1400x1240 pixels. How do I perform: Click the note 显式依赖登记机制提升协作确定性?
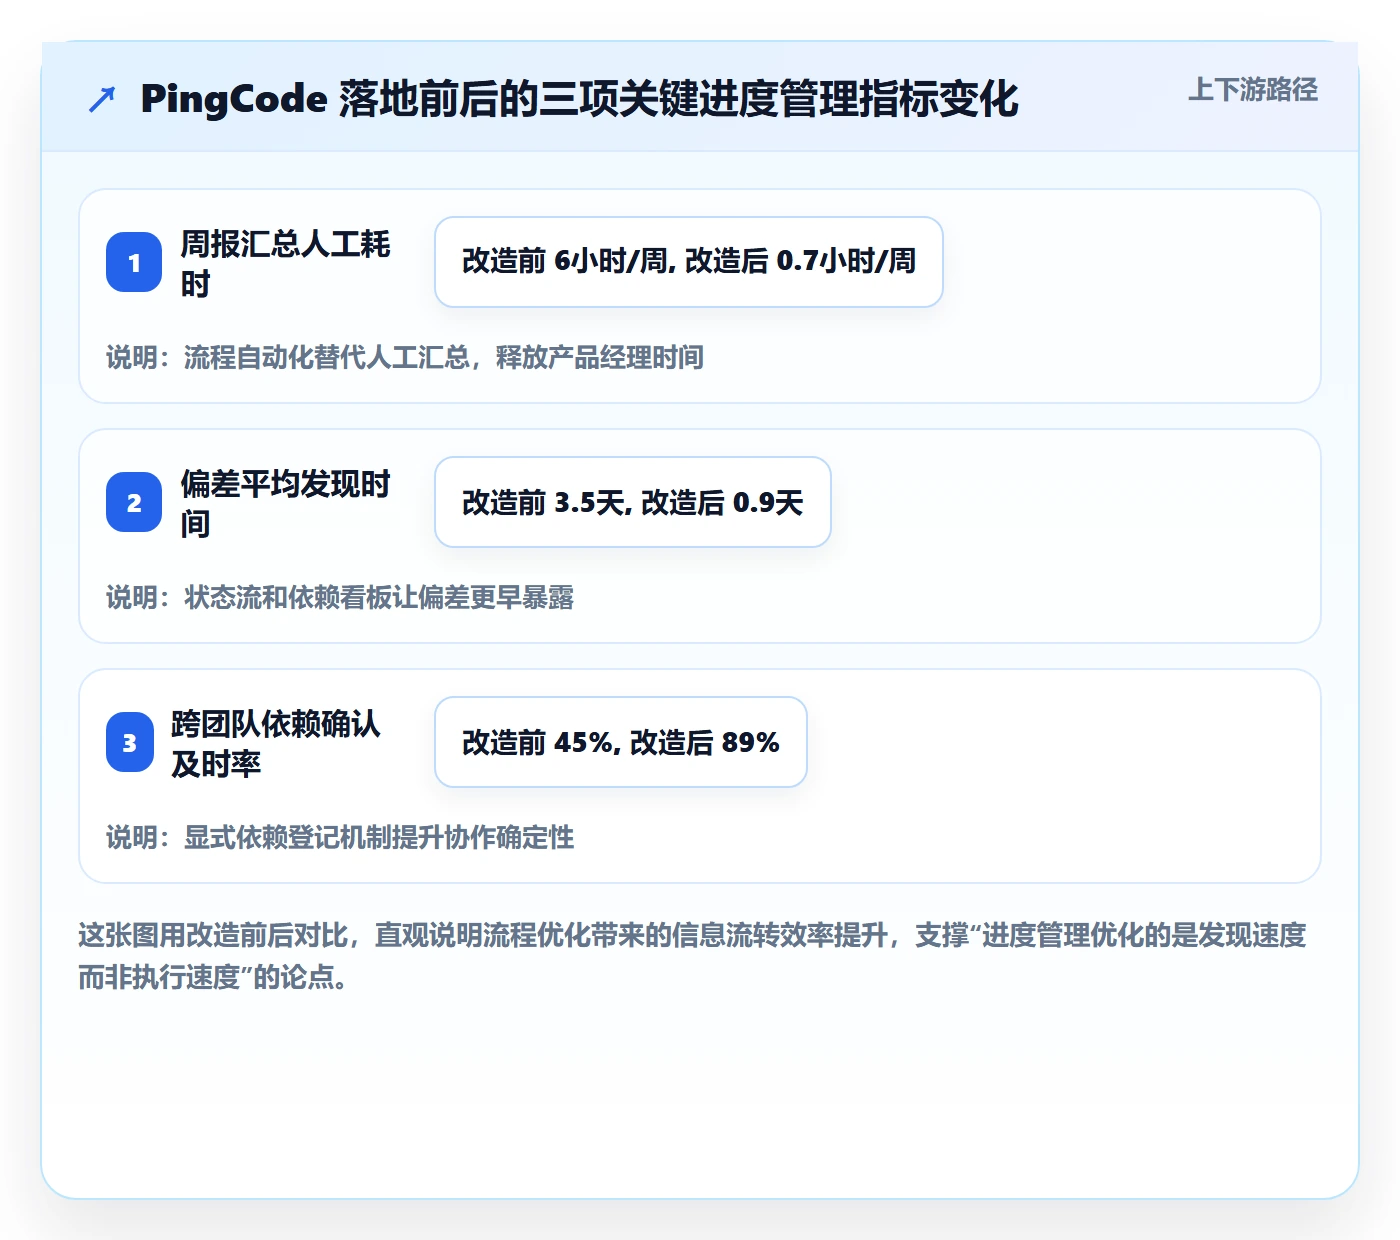pos(340,837)
